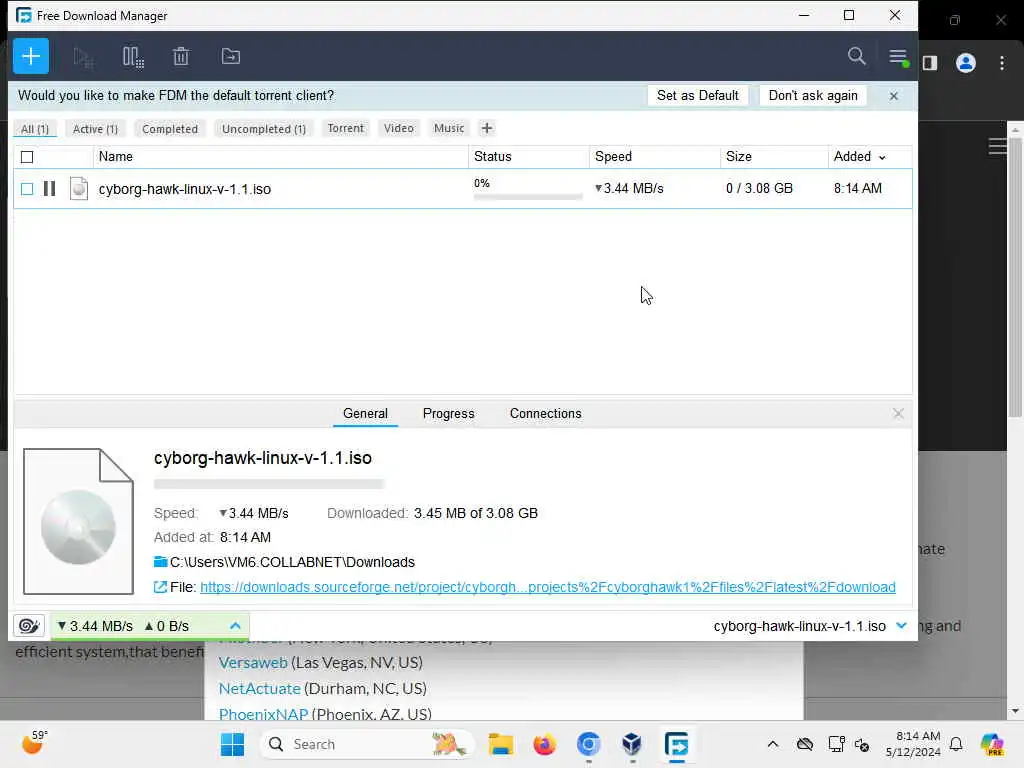Close the download details panel
This screenshot has height=768, width=1024.
[898, 413]
